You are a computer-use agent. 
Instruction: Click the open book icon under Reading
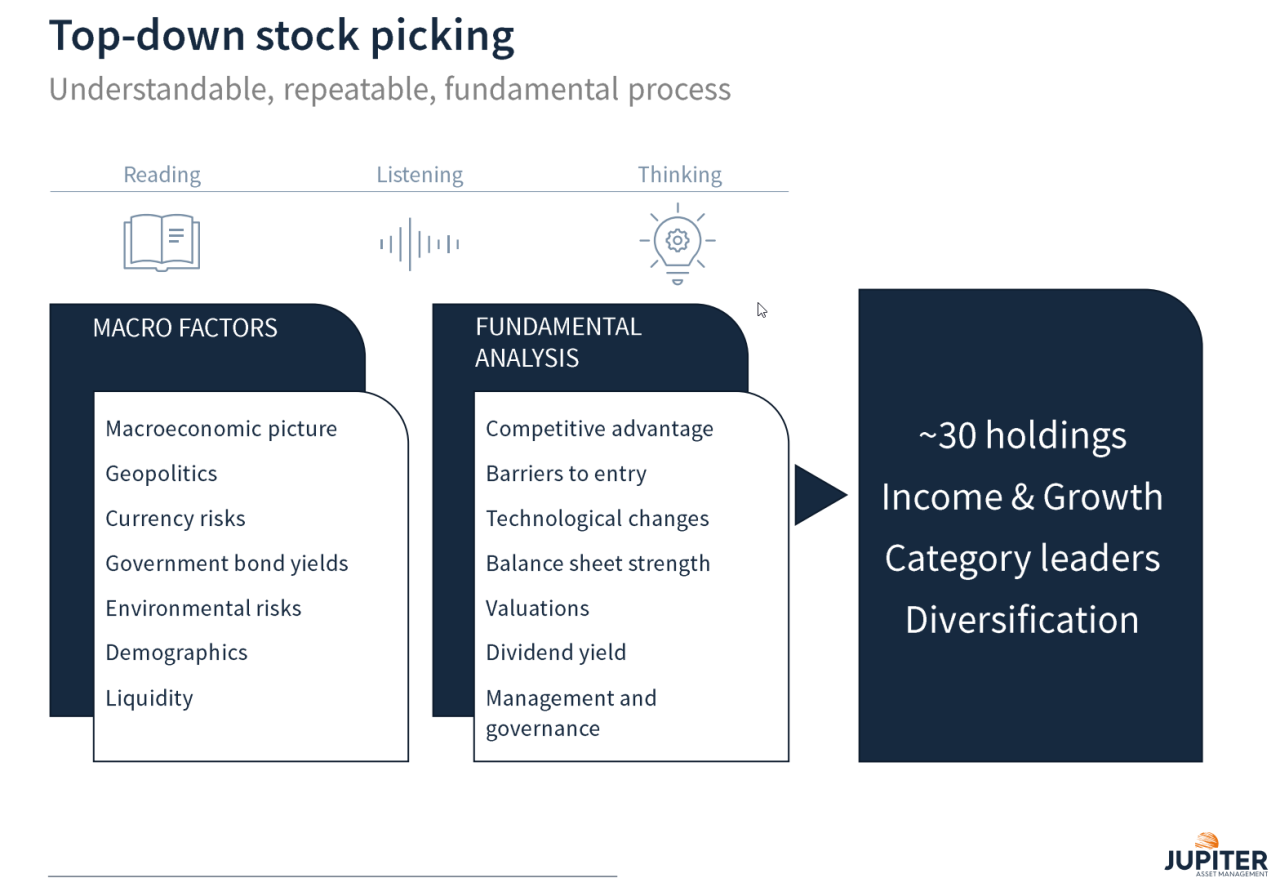[161, 242]
